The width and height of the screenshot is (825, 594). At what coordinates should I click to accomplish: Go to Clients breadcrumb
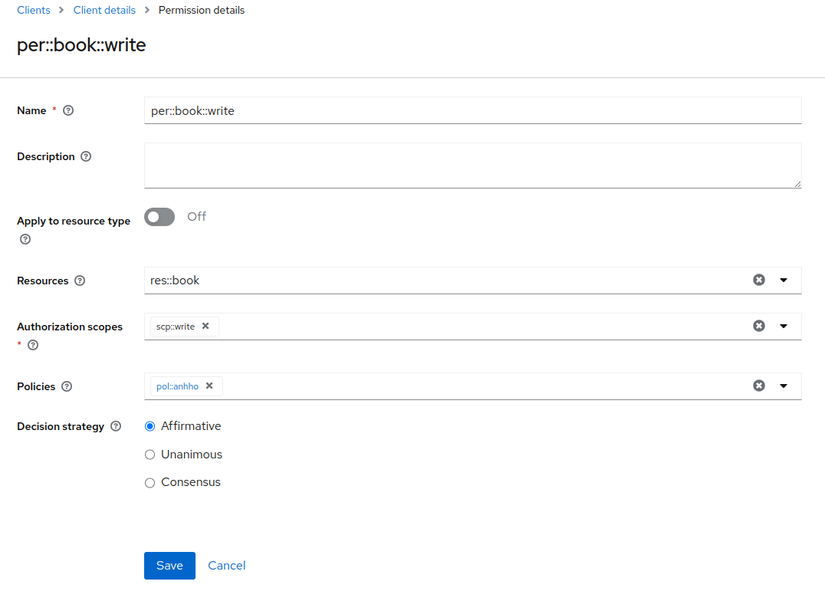(33, 10)
